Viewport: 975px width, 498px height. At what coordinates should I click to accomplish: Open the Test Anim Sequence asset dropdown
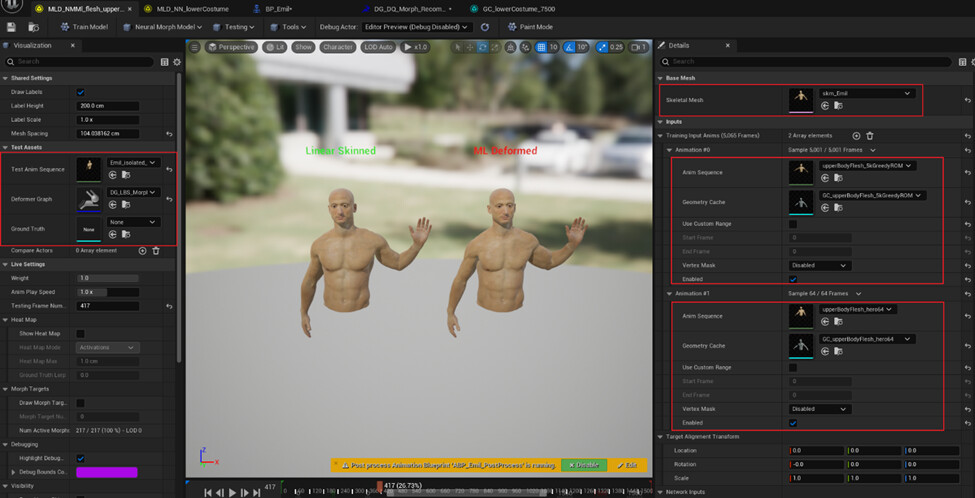[x=133, y=163]
